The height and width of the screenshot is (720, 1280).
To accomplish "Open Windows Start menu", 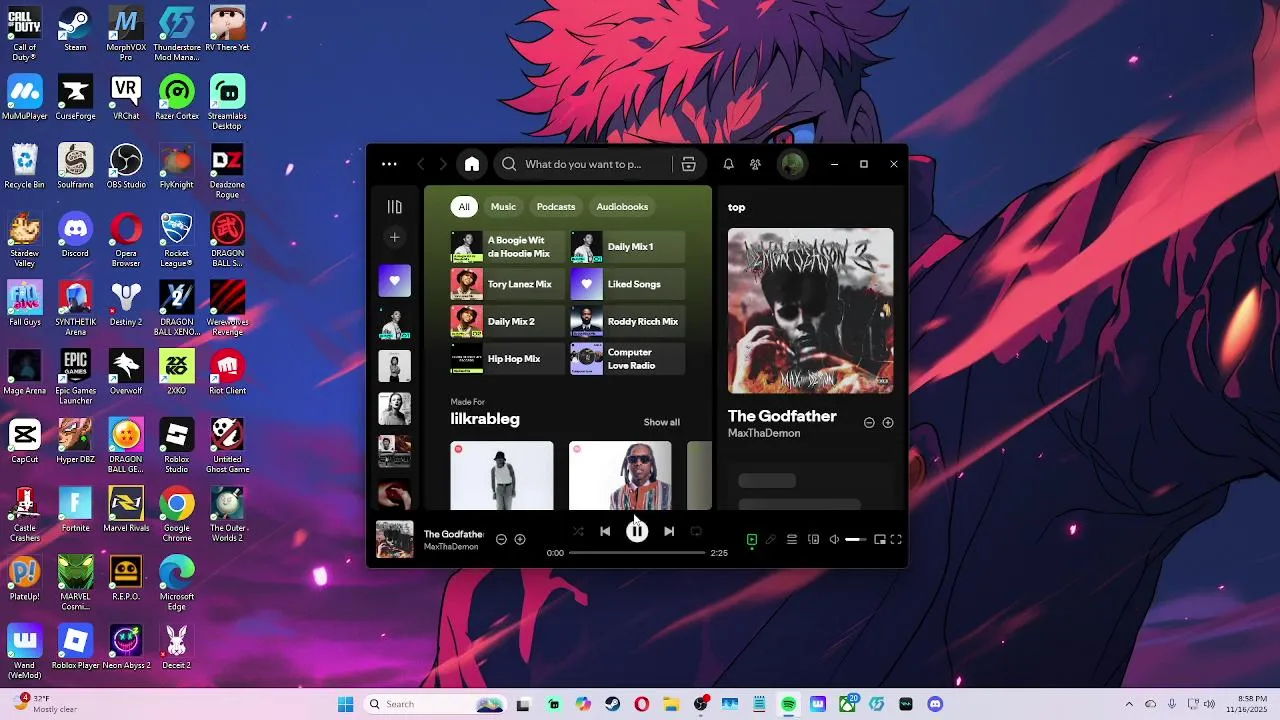I will coord(345,704).
